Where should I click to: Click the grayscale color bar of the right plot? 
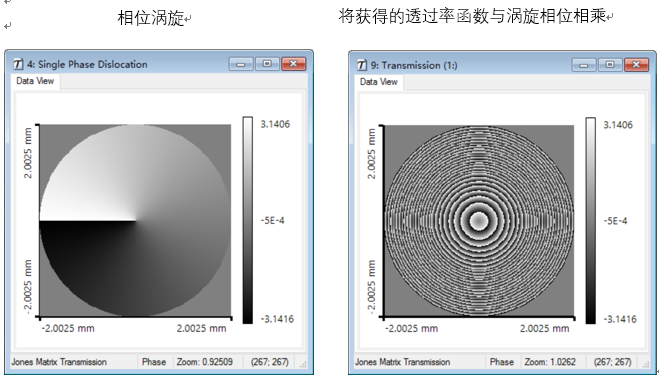(590, 221)
